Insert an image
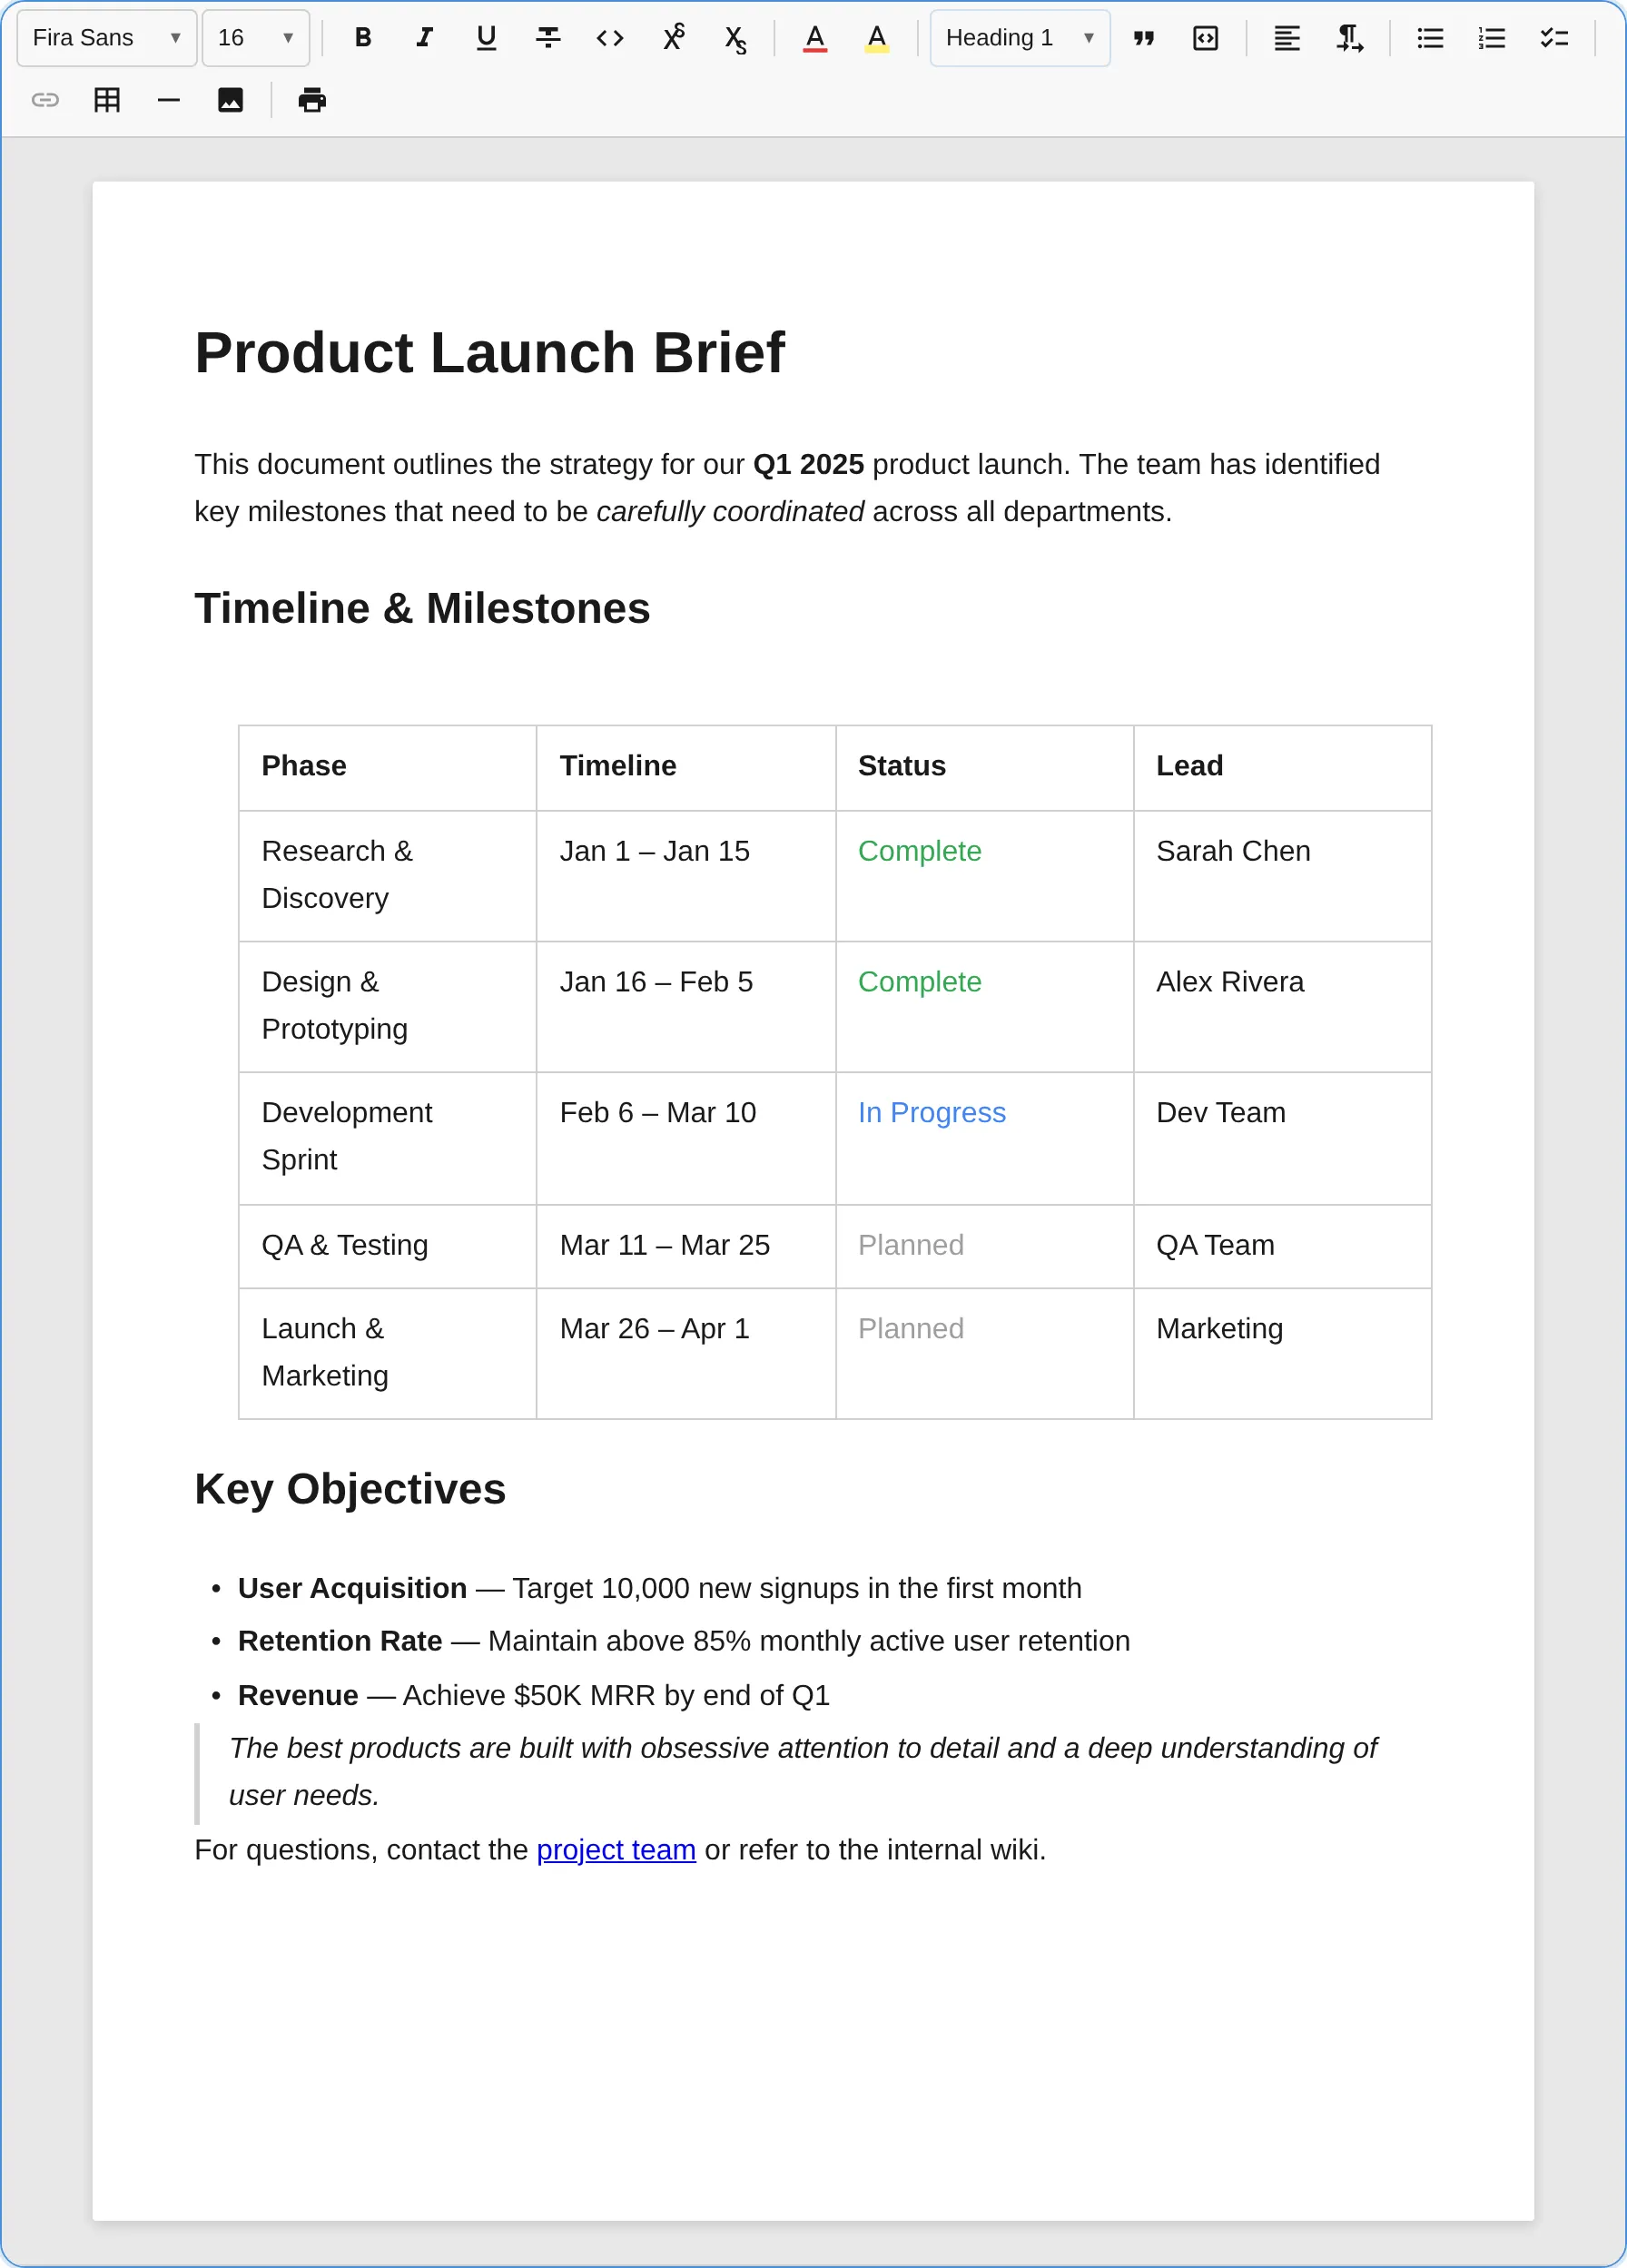The image size is (1627, 2268). (x=230, y=100)
